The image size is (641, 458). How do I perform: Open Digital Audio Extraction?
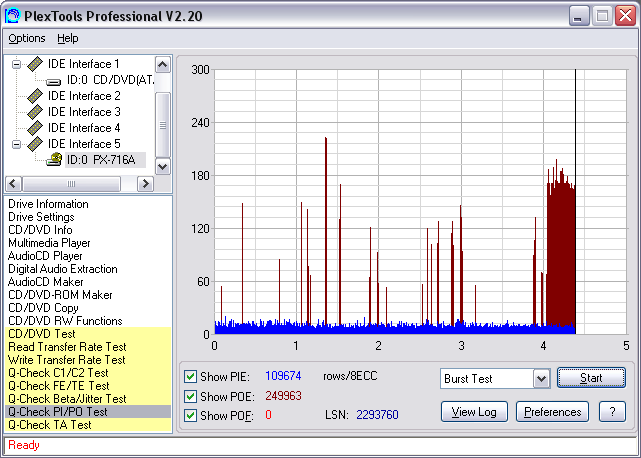pos(63,269)
